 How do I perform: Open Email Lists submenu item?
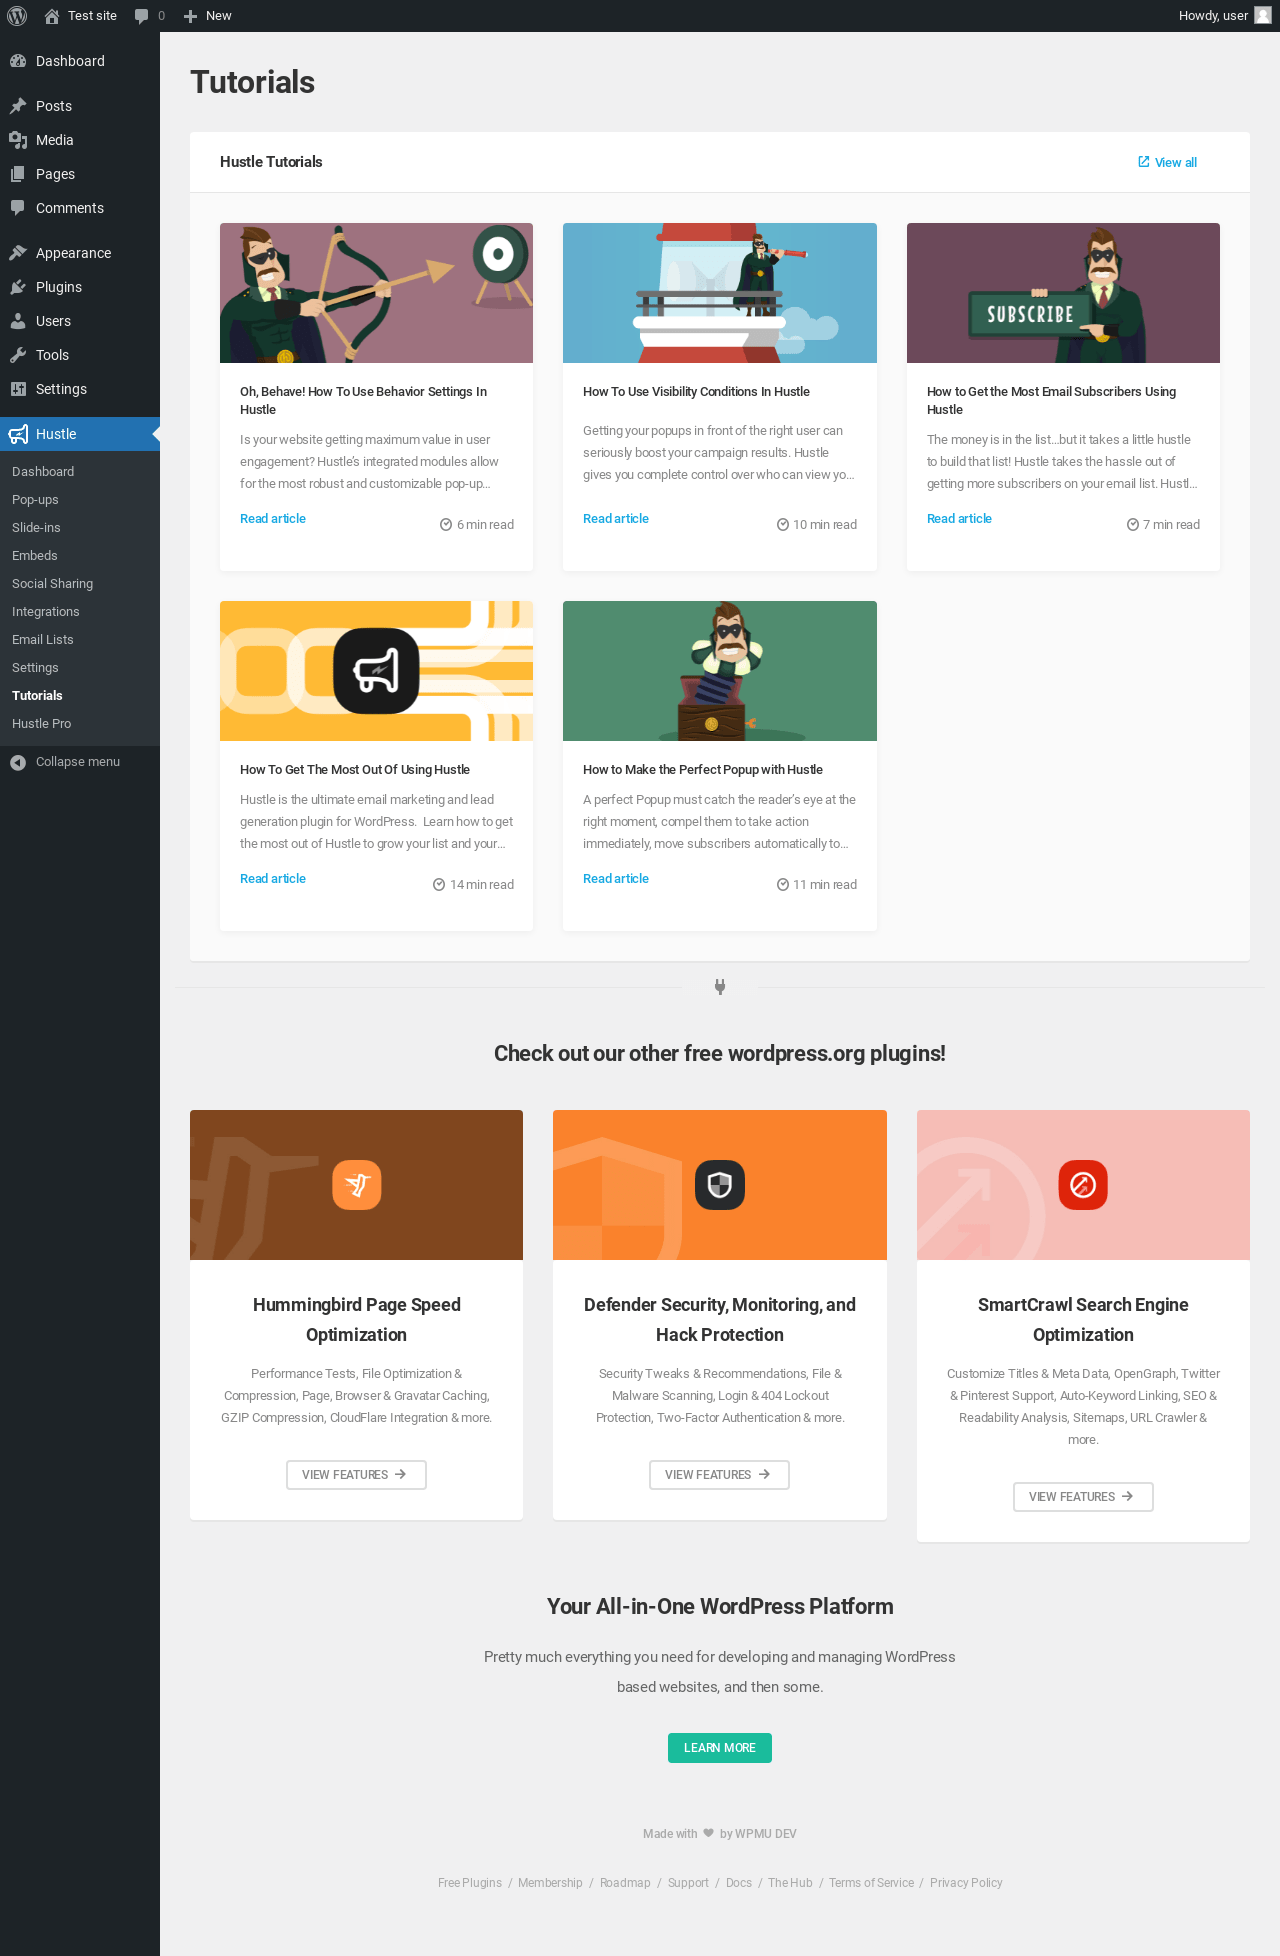(43, 640)
